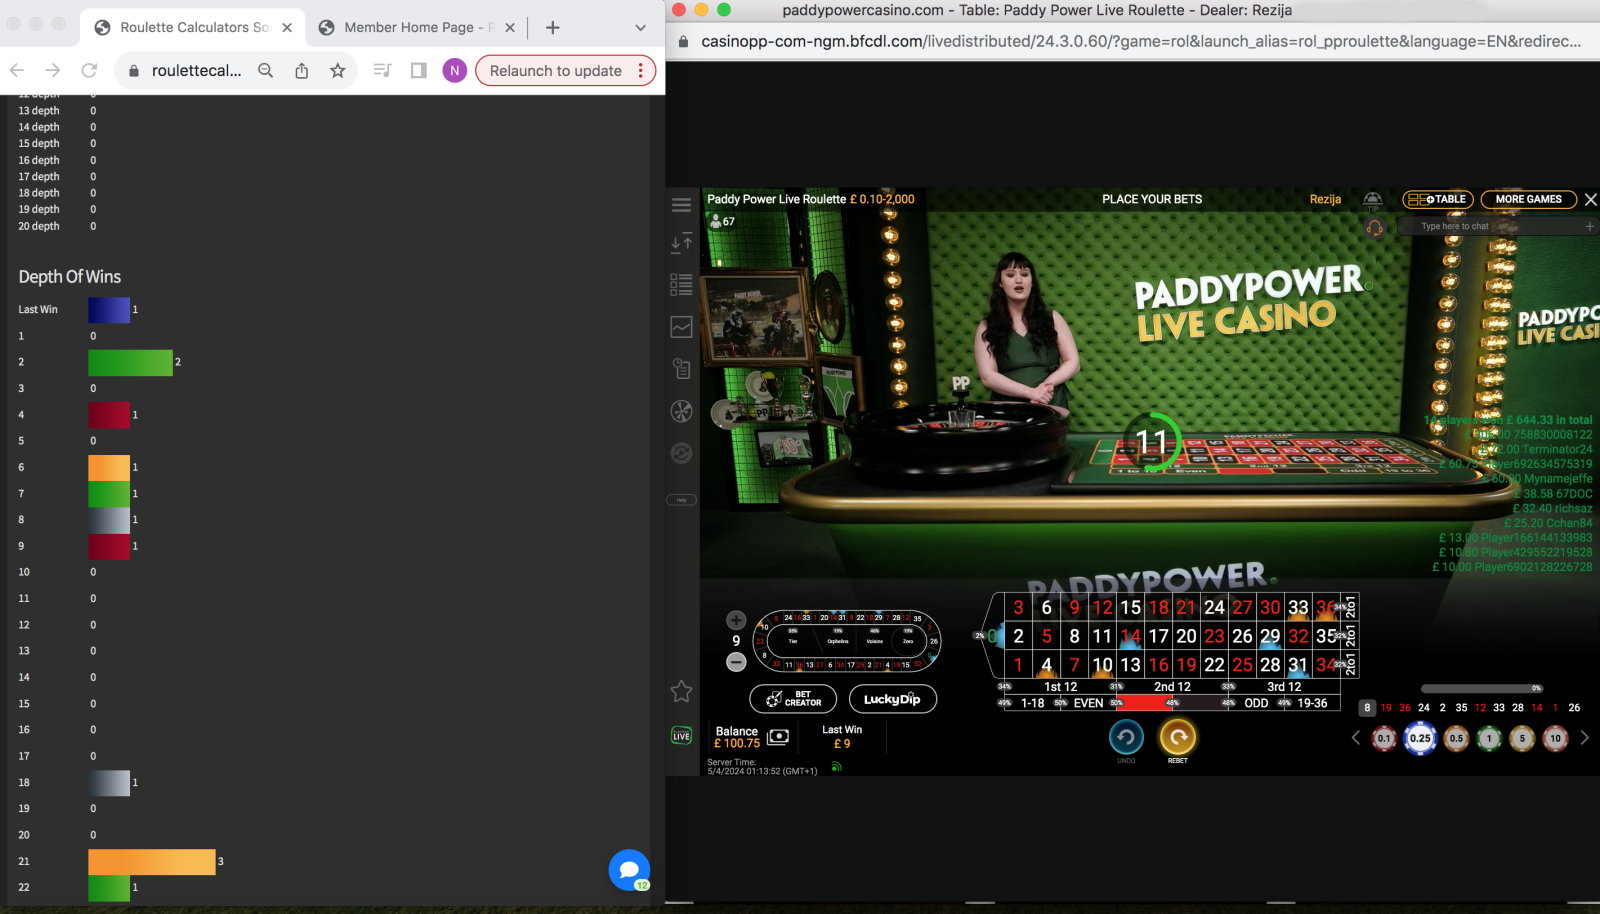Open Chrome three-dot menu beside Relaunch
The image size is (1600, 914).
[640, 71]
